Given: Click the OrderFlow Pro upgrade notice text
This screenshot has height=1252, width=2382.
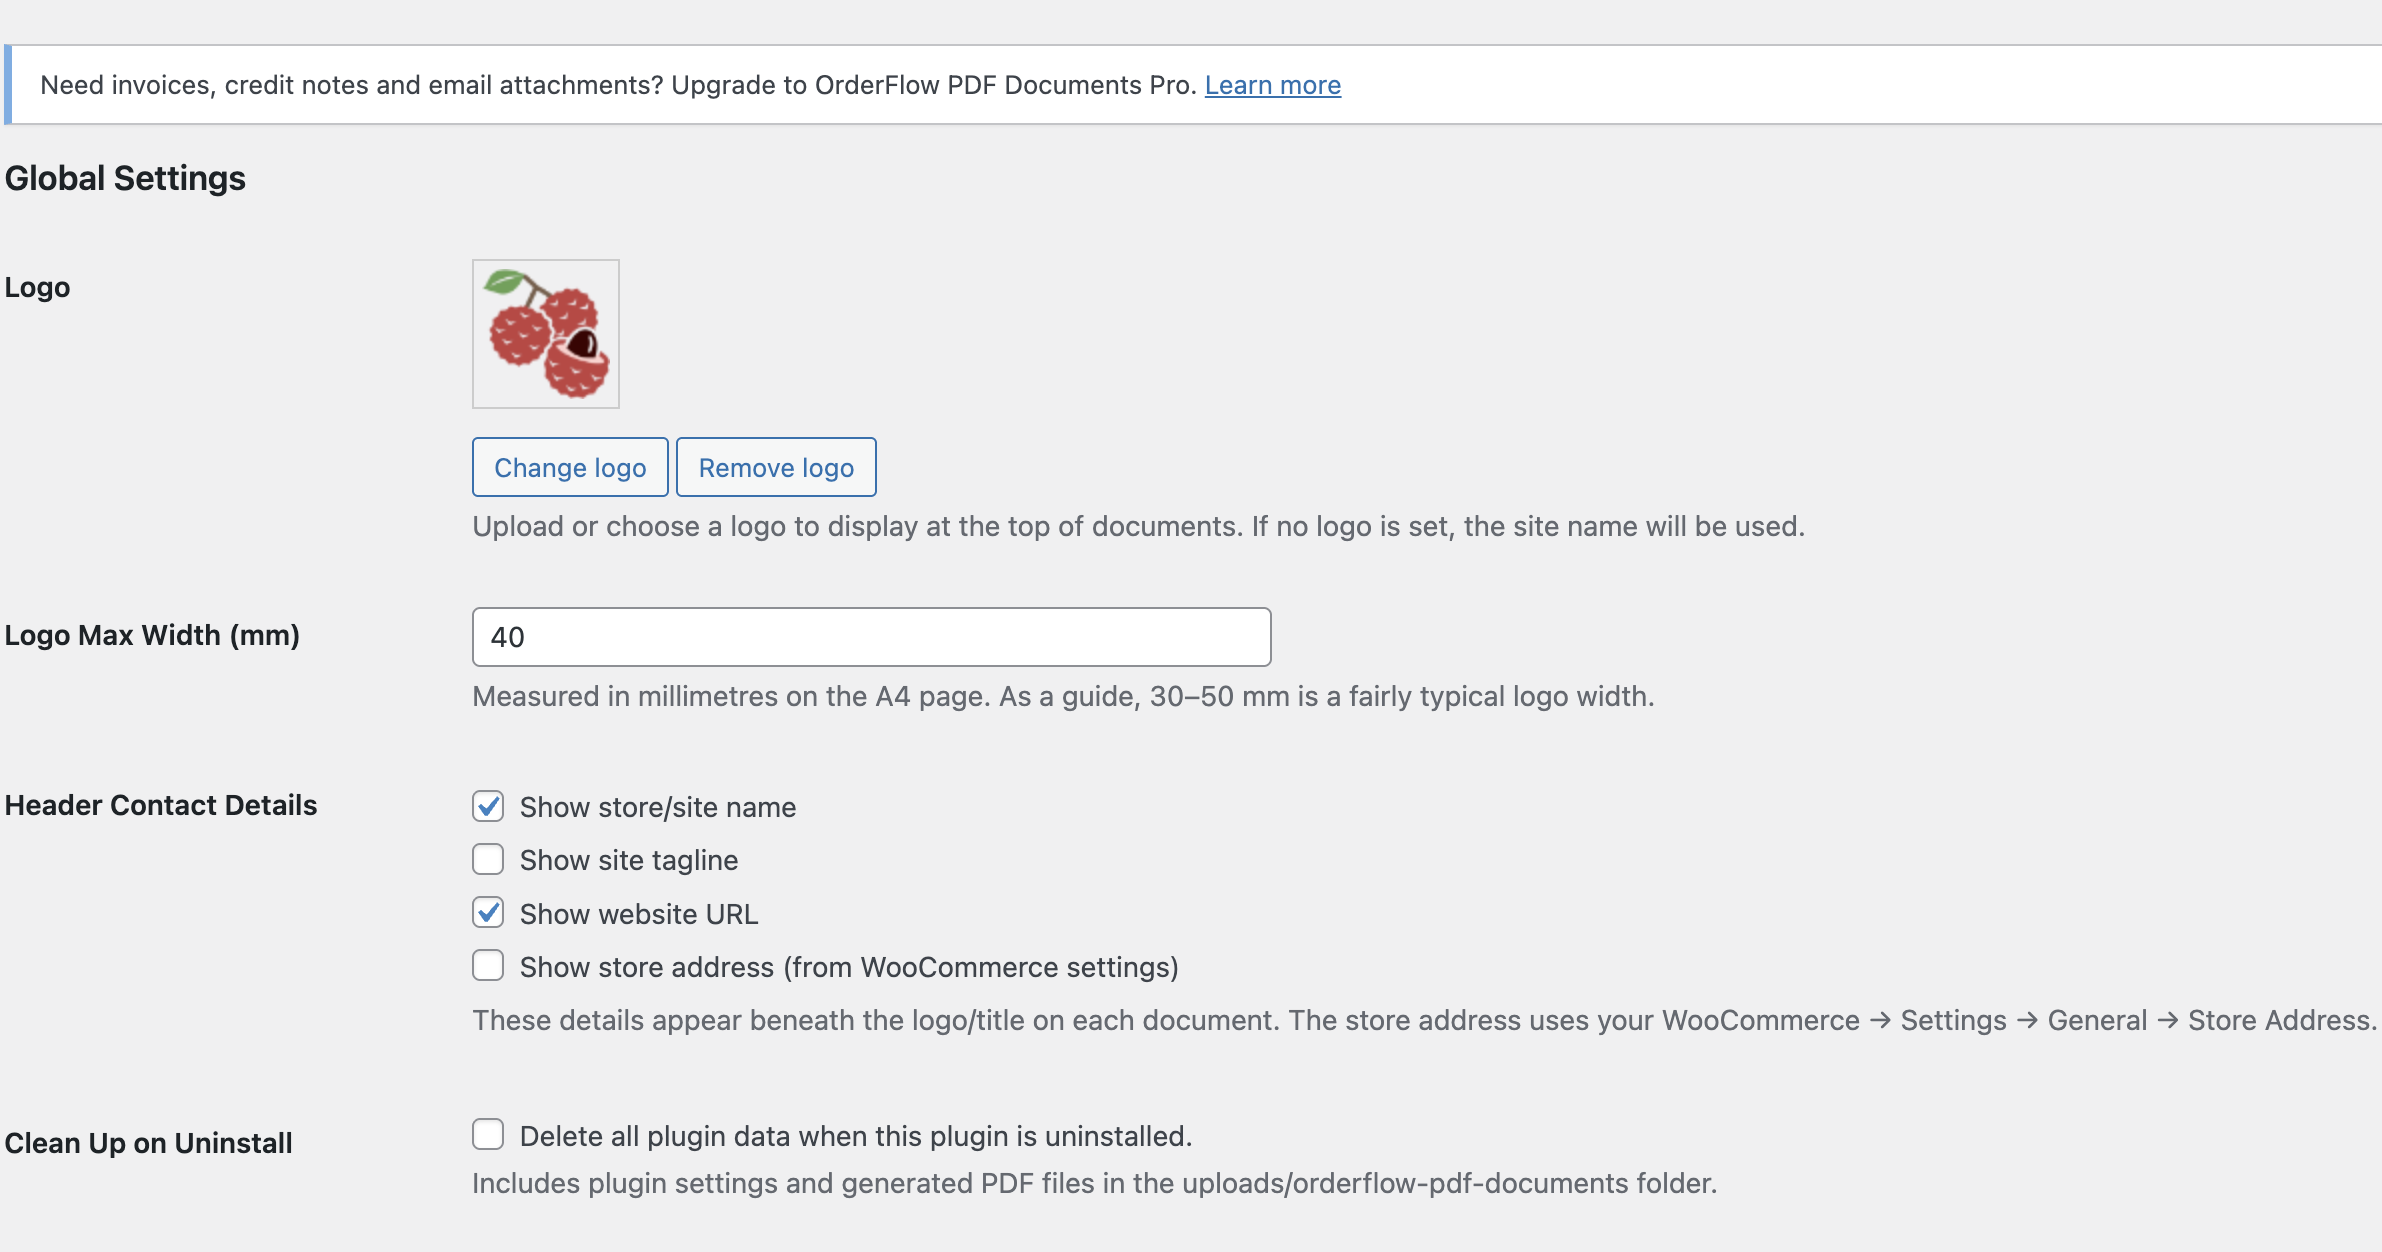Looking at the screenshot, I should [618, 85].
